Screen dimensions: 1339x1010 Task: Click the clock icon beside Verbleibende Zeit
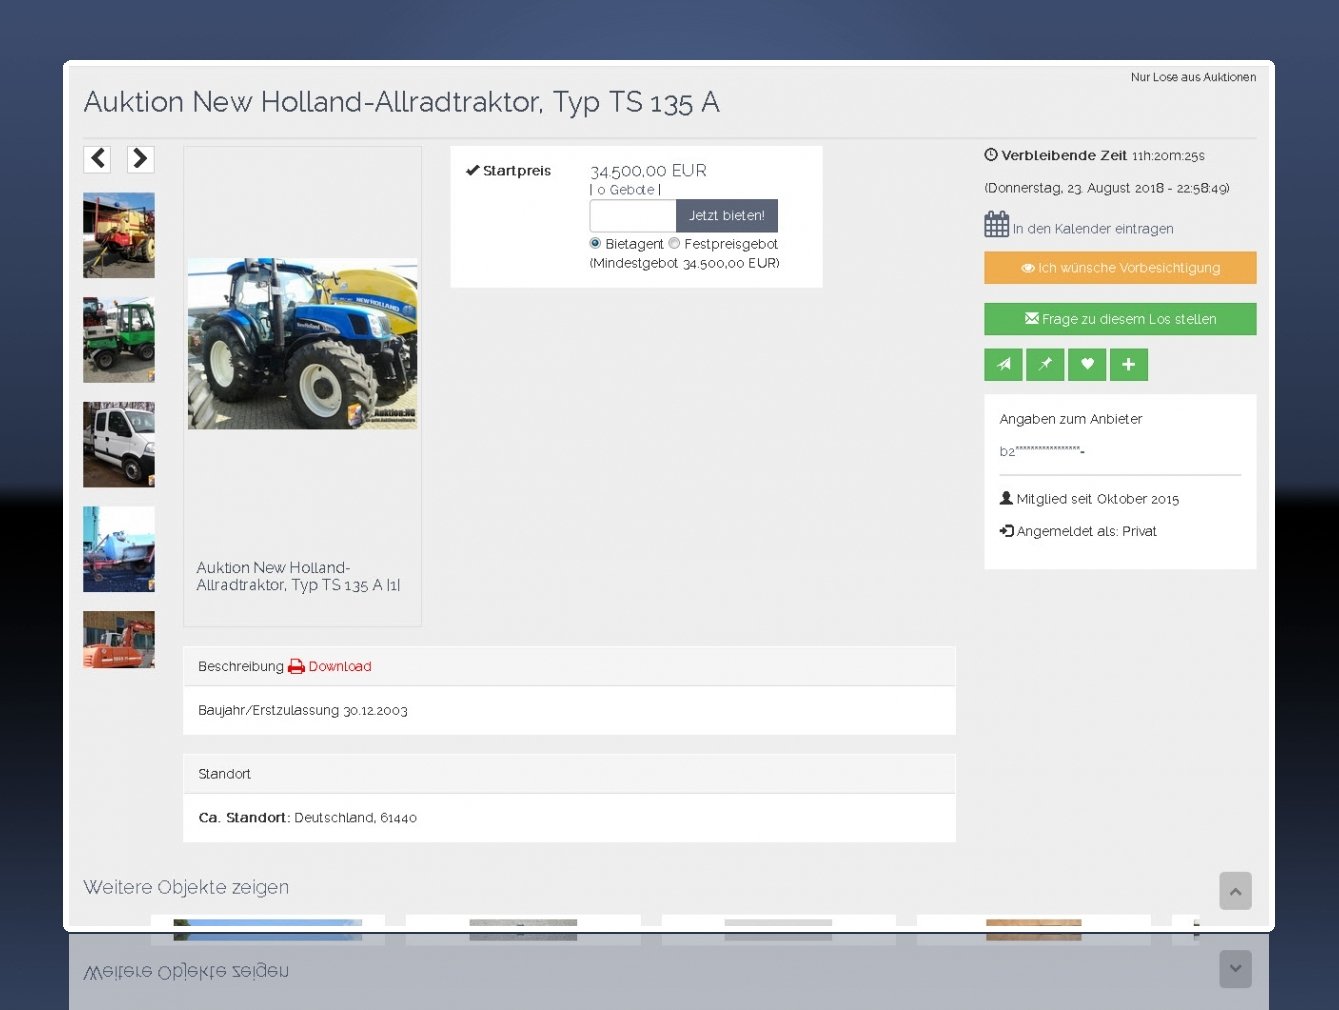(991, 155)
